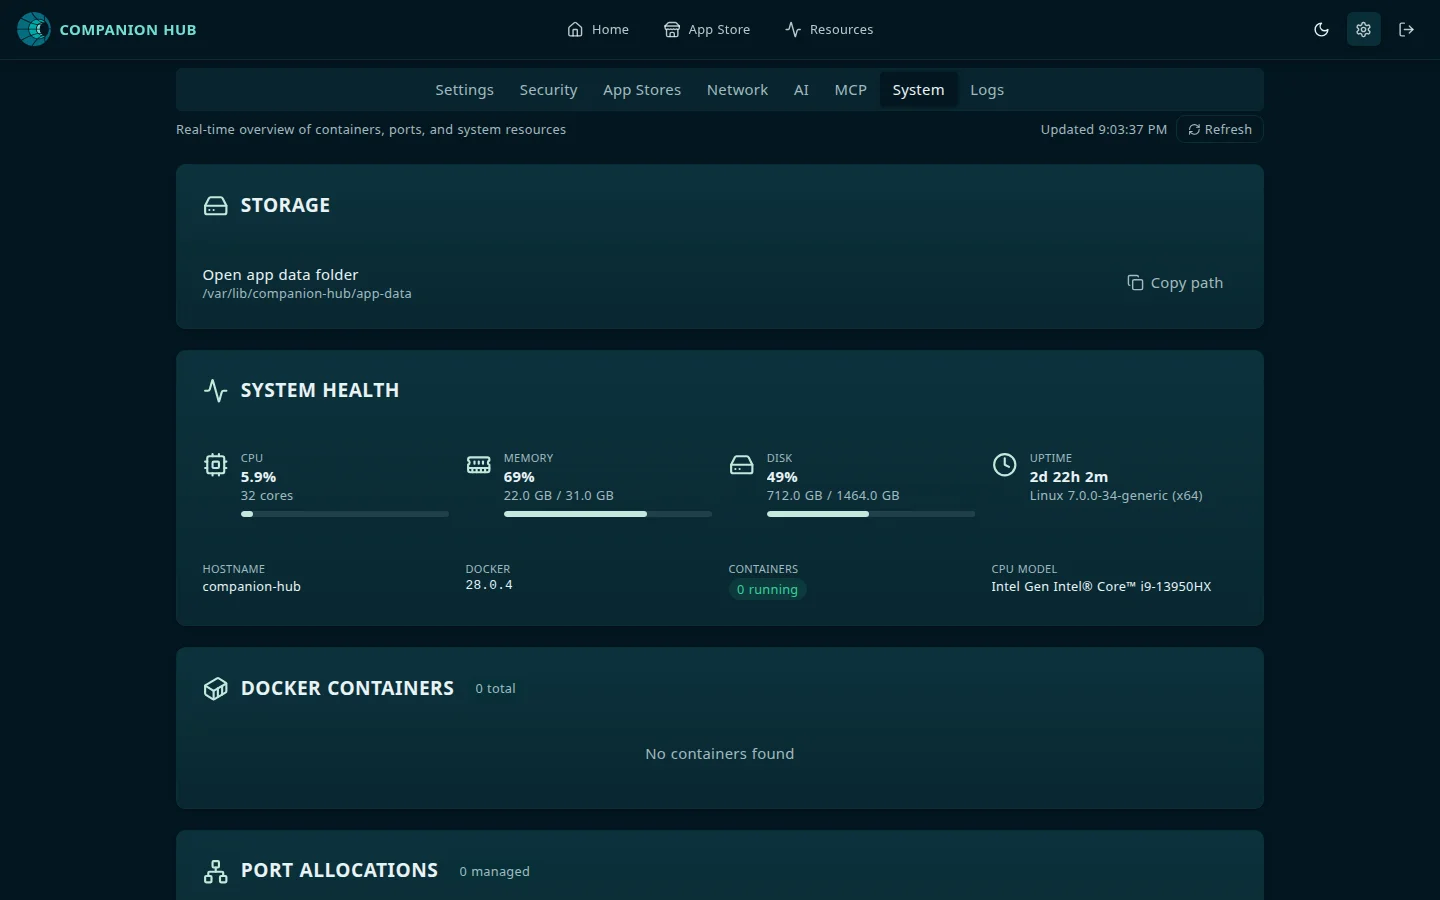This screenshot has height=900, width=1440.
Task: Click the Memory usage progress bar
Action: click(x=608, y=514)
